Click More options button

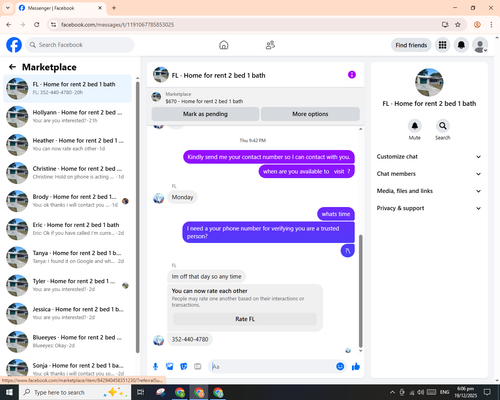point(310,114)
